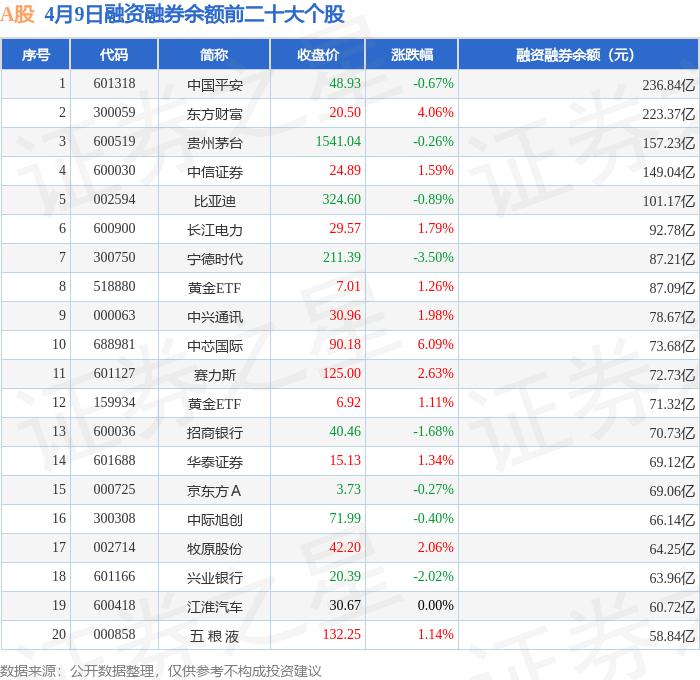Click the closing price 132.25
Screen dimensions: 700x680
(342, 635)
